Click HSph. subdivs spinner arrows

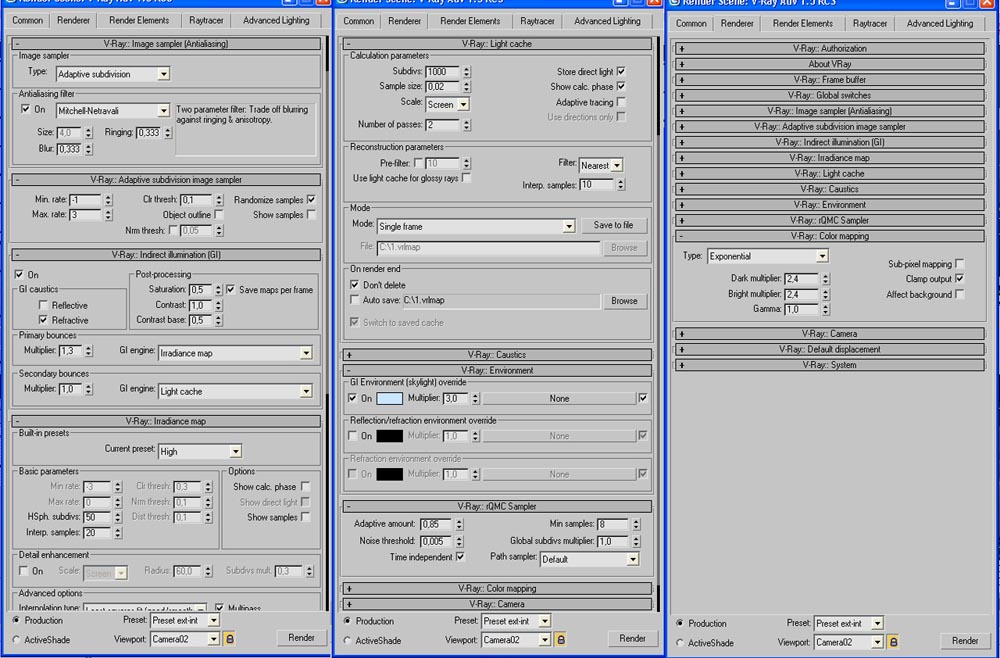pos(118,517)
